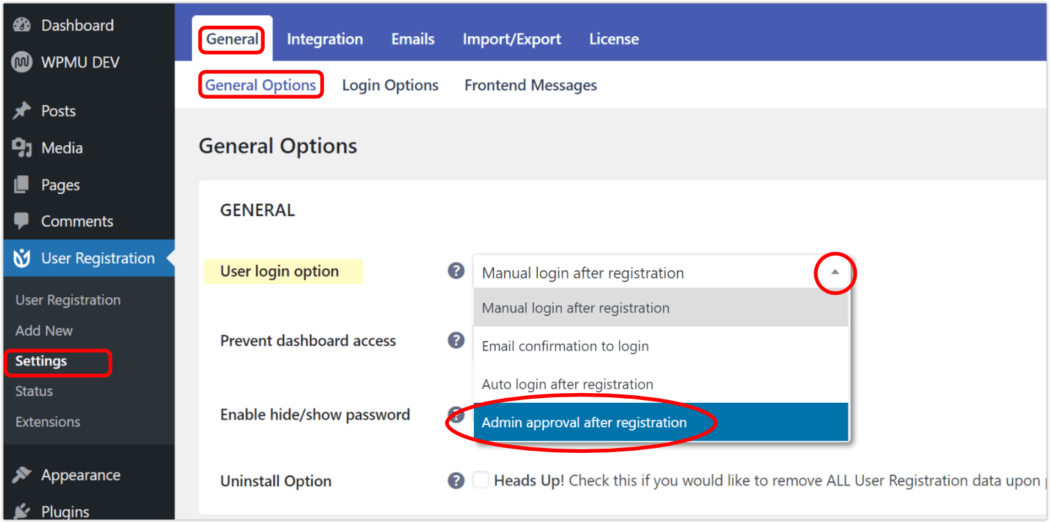
Task: Choose Email confirmation to login option
Action: point(565,346)
